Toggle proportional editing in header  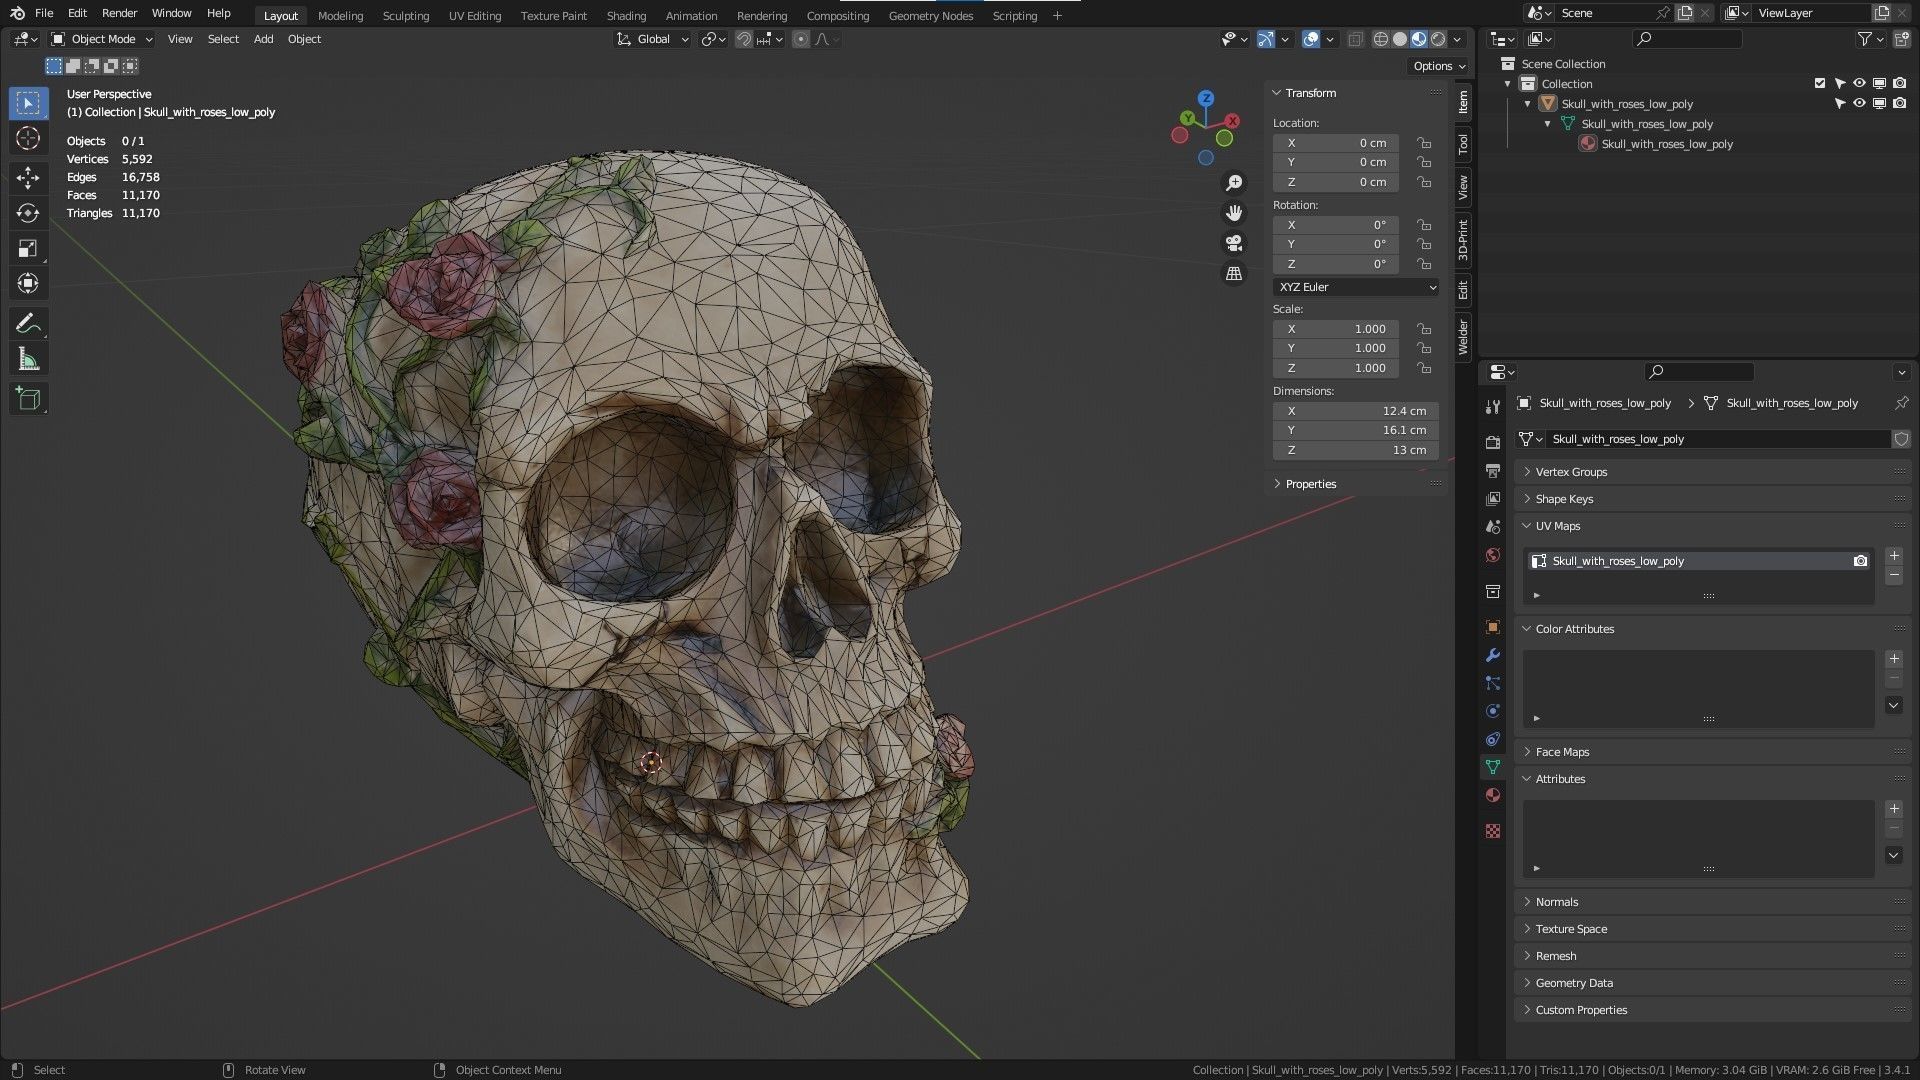pos(801,39)
